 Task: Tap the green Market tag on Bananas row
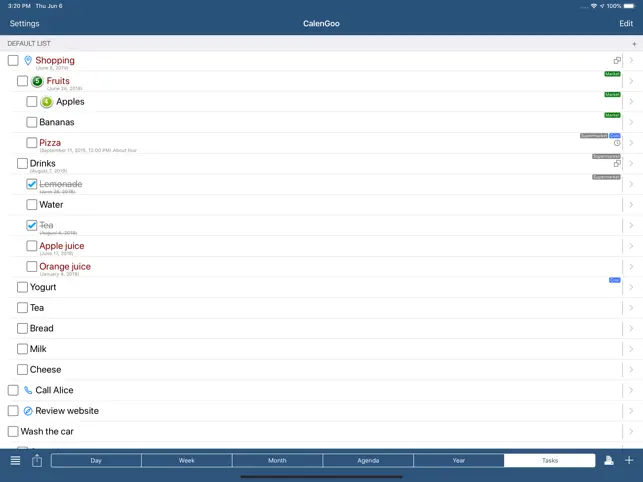pyautogui.click(x=612, y=115)
